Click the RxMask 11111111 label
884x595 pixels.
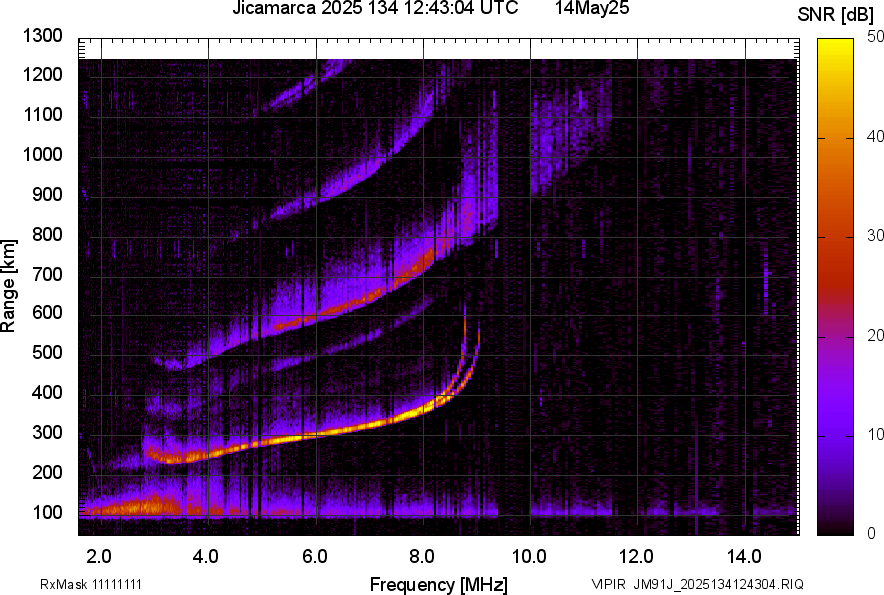(x=91, y=584)
